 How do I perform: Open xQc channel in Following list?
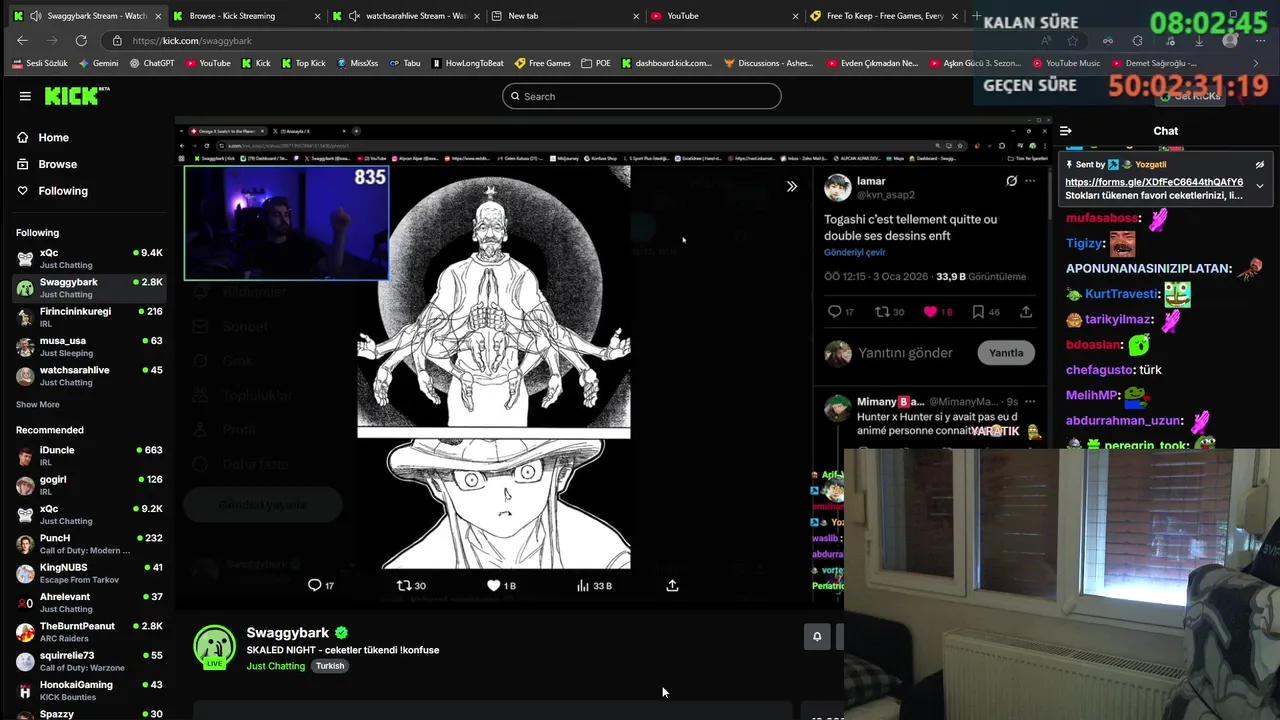pyautogui.click(x=89, y=259)
